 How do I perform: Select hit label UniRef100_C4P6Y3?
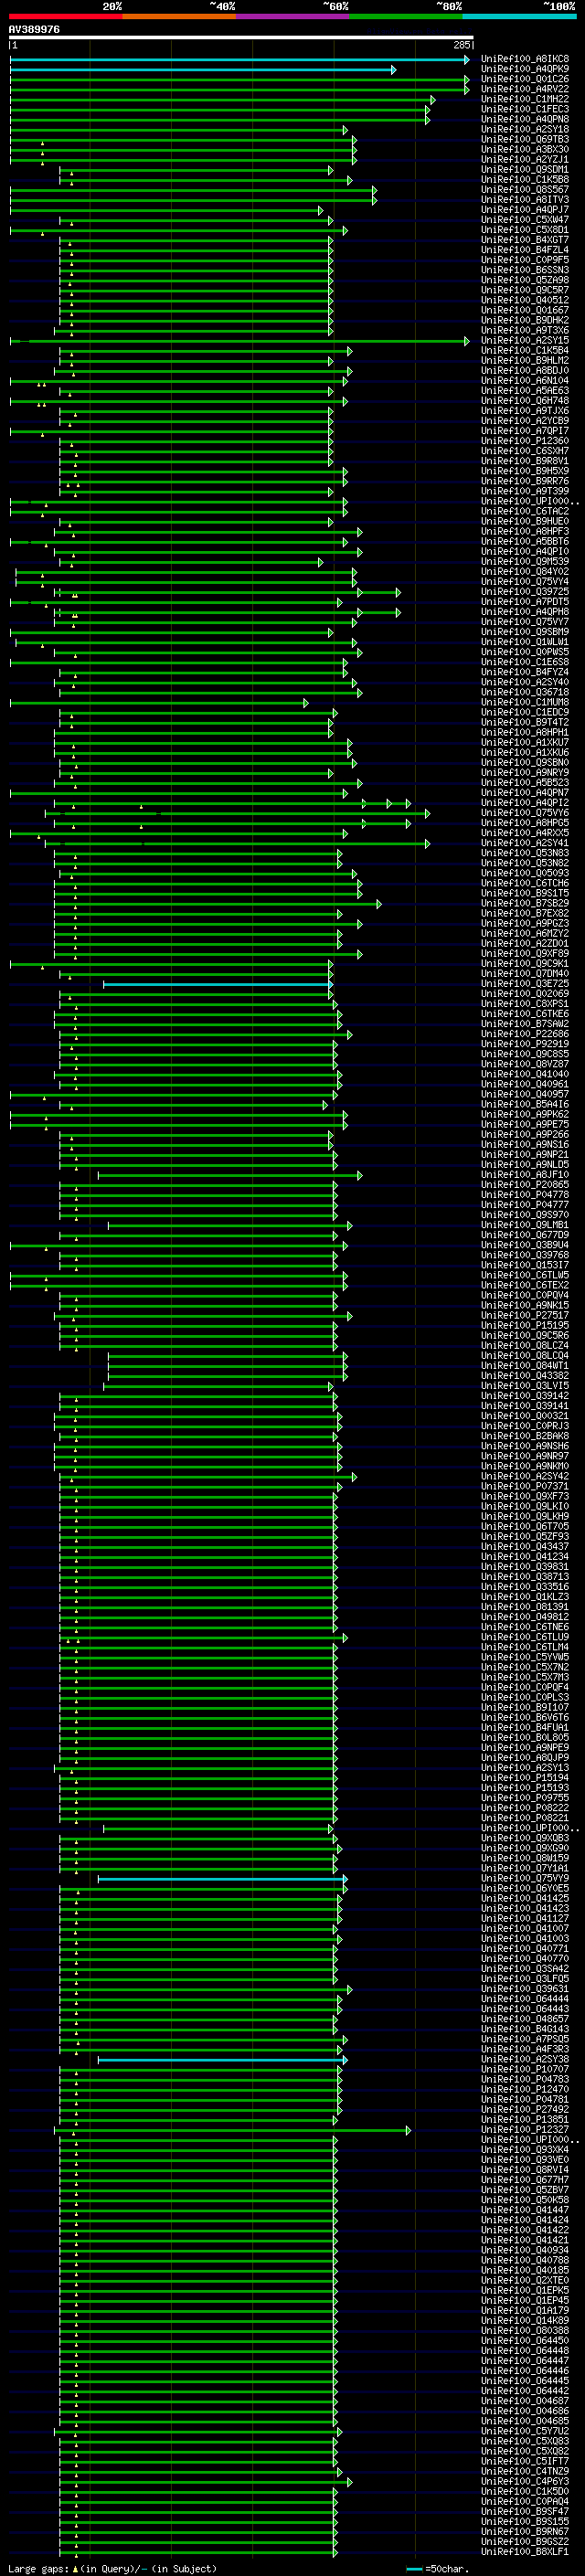point(525,2482)
